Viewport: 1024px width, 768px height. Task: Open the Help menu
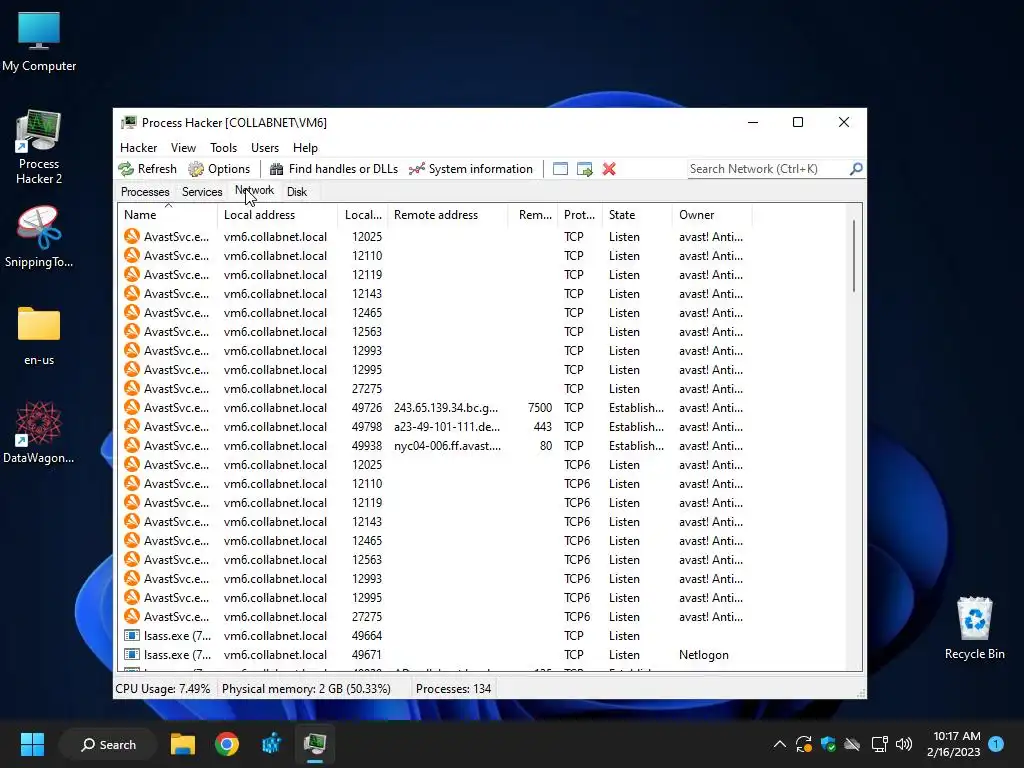(x=305, y=148)
